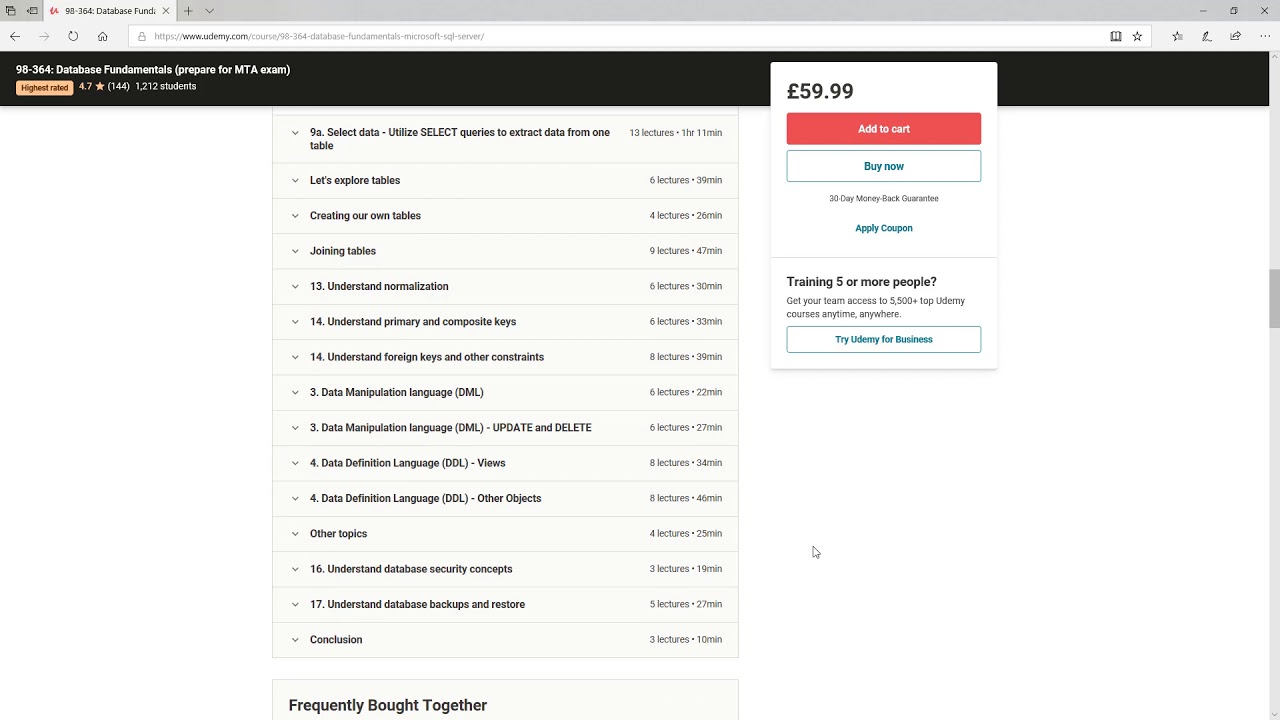Screen dimensions: 1280x720
Task: Open Reading view in address bar
Action: tap(1115, 36)
